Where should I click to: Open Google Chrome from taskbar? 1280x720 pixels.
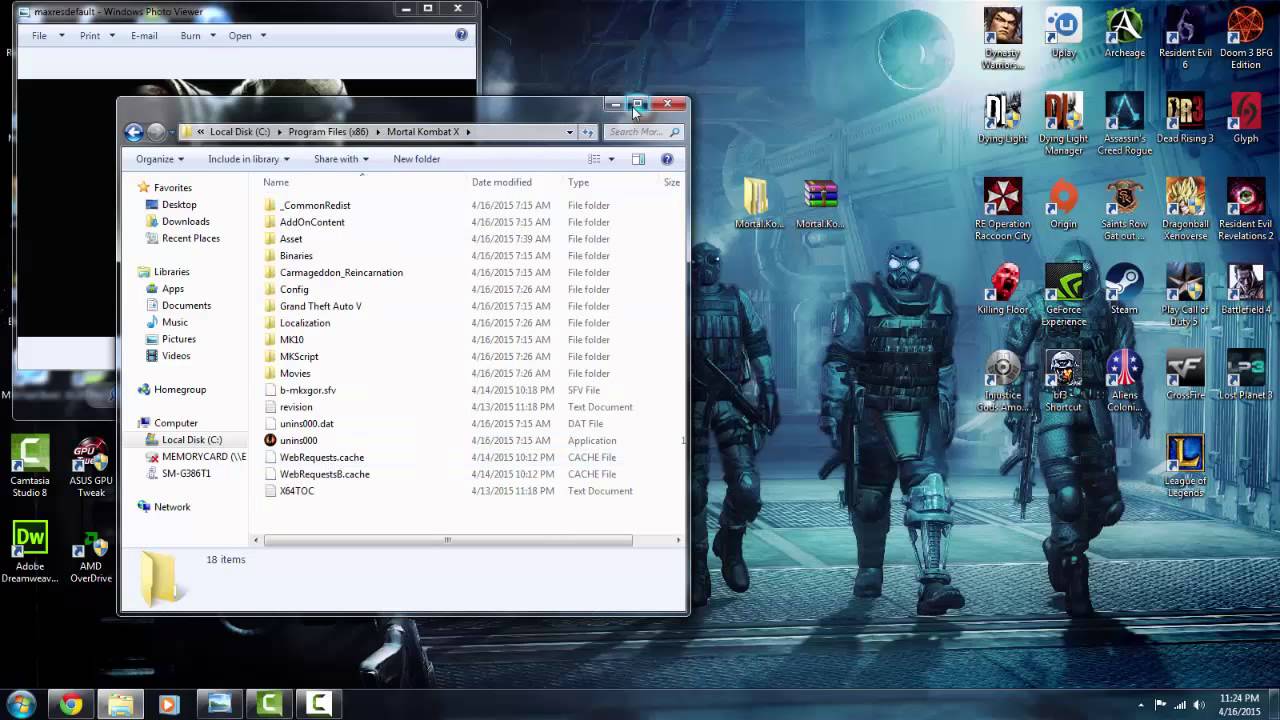click(70, 705)
